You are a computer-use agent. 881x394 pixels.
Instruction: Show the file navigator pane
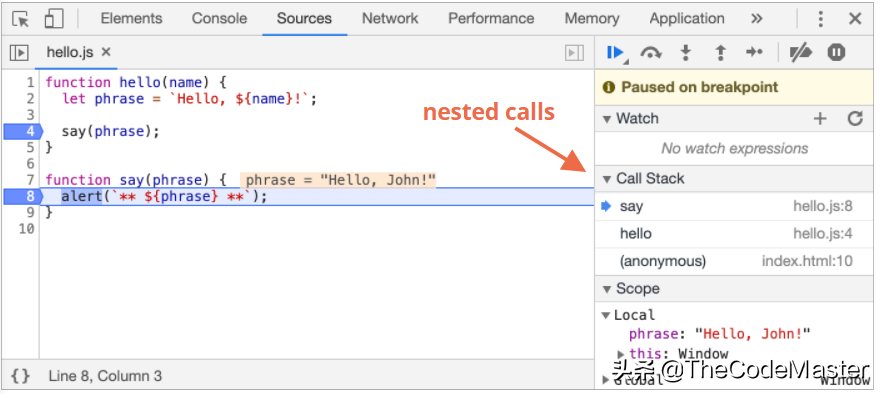[x=19, y=53]
